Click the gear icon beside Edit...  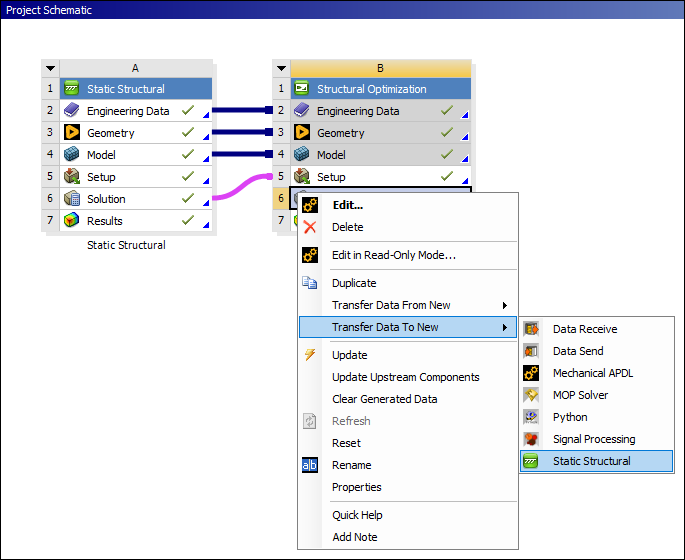point(310,205)
